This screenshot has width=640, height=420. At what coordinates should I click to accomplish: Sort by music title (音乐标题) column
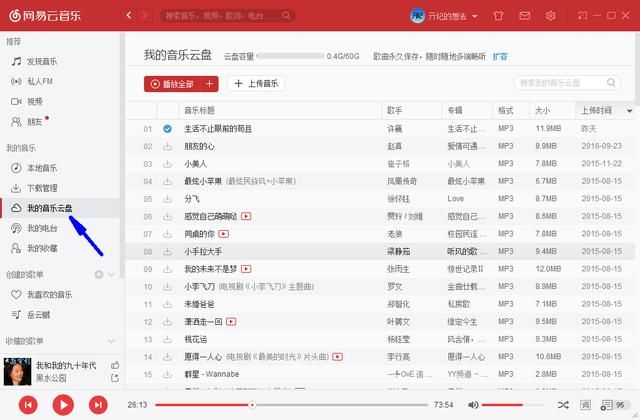199,110
